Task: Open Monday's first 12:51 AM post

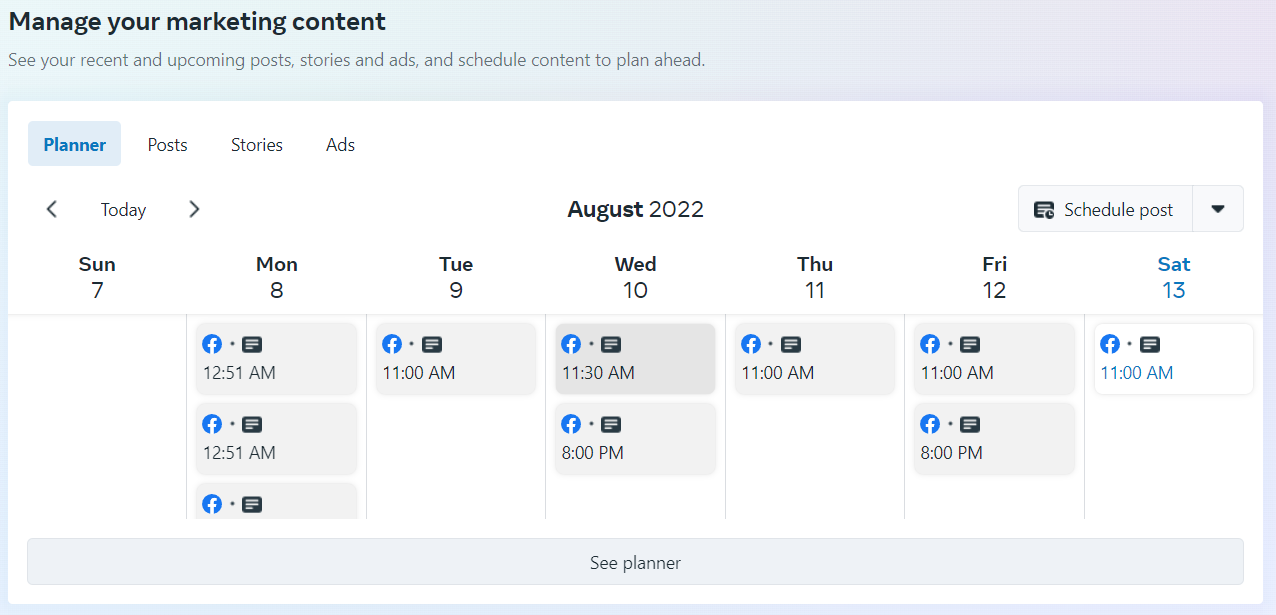Action: click(x=276, y=359)
